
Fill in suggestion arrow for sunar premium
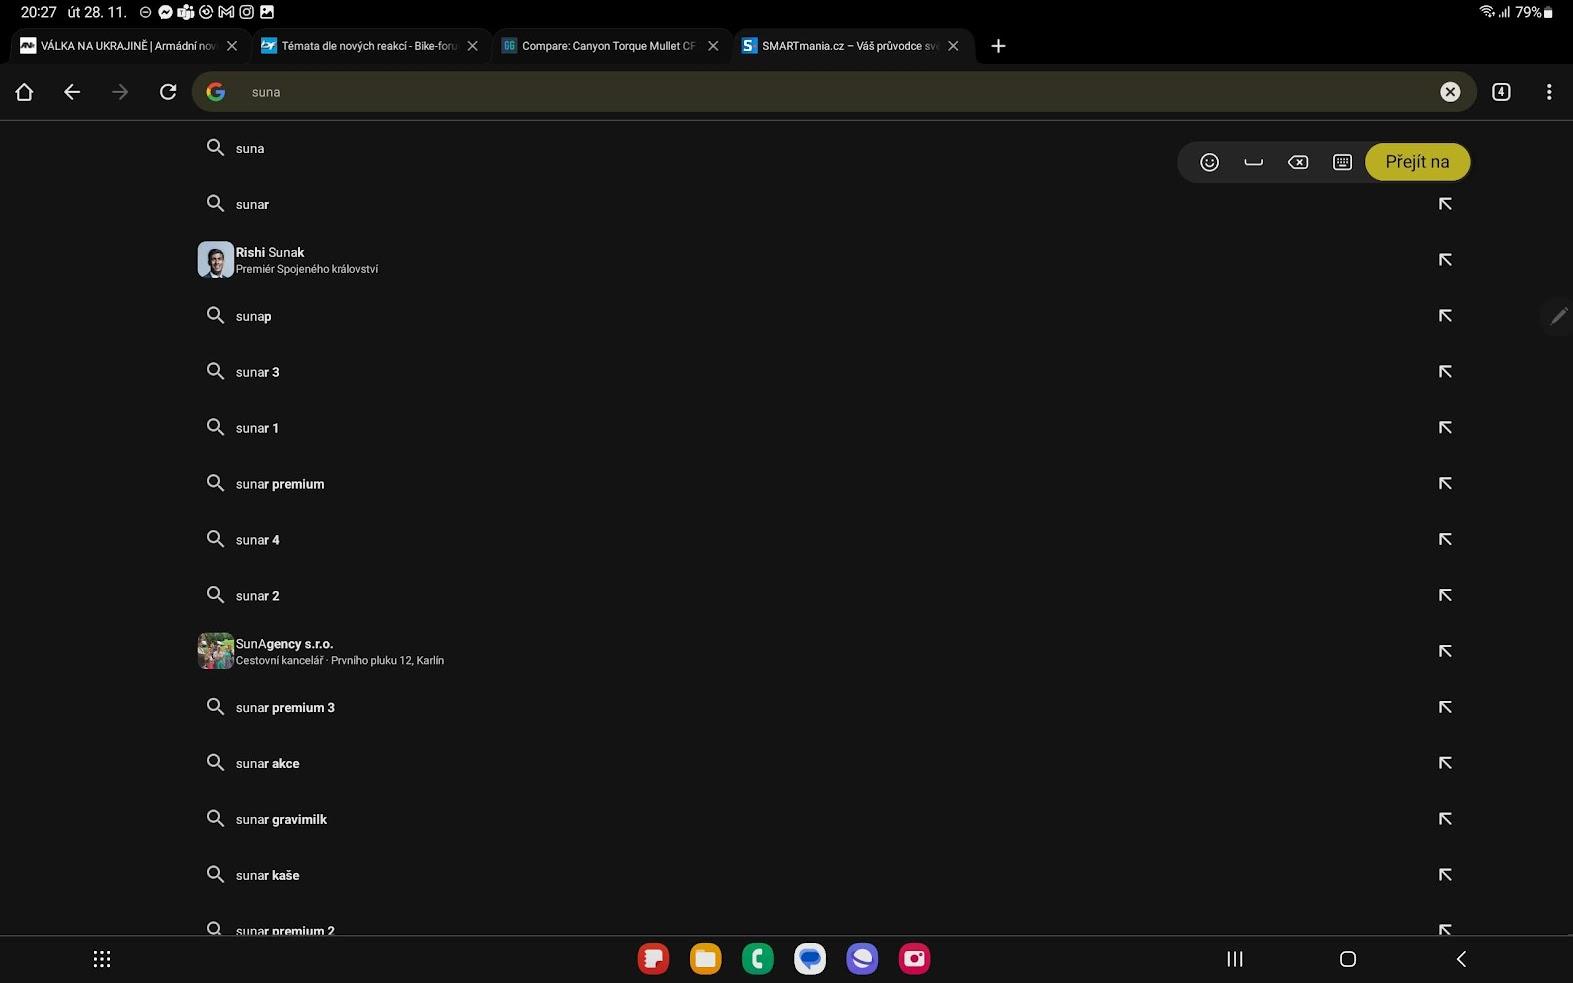click(x=1445, y=484)
